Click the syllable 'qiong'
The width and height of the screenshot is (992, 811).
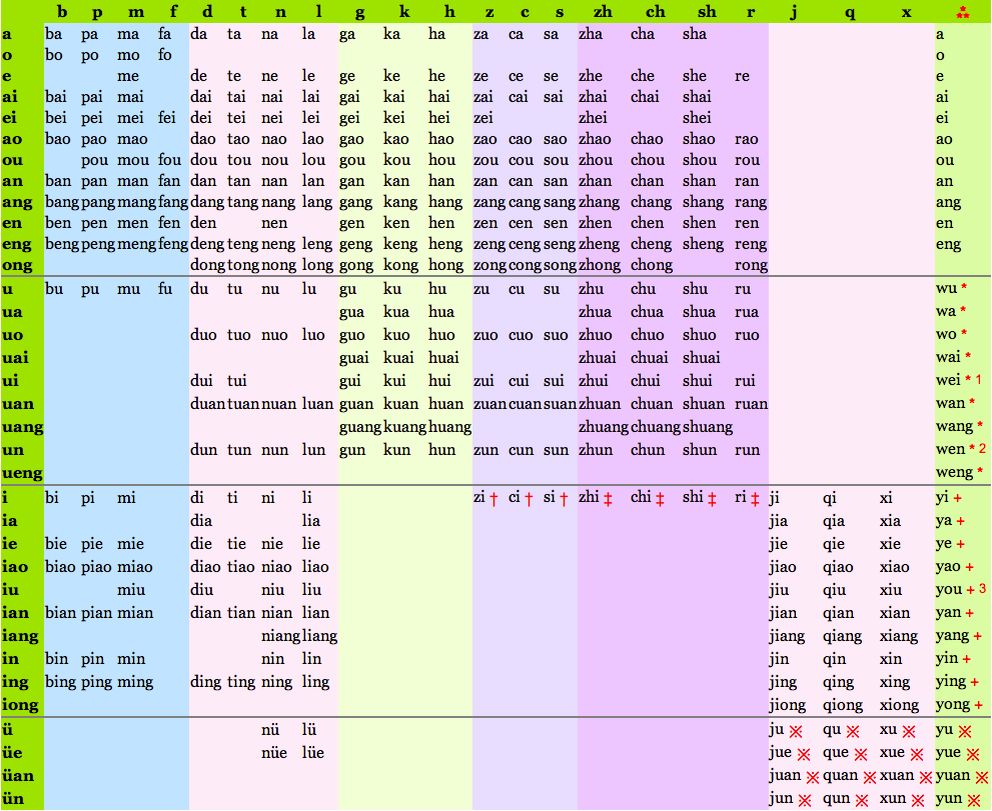(x=843, y=705)
